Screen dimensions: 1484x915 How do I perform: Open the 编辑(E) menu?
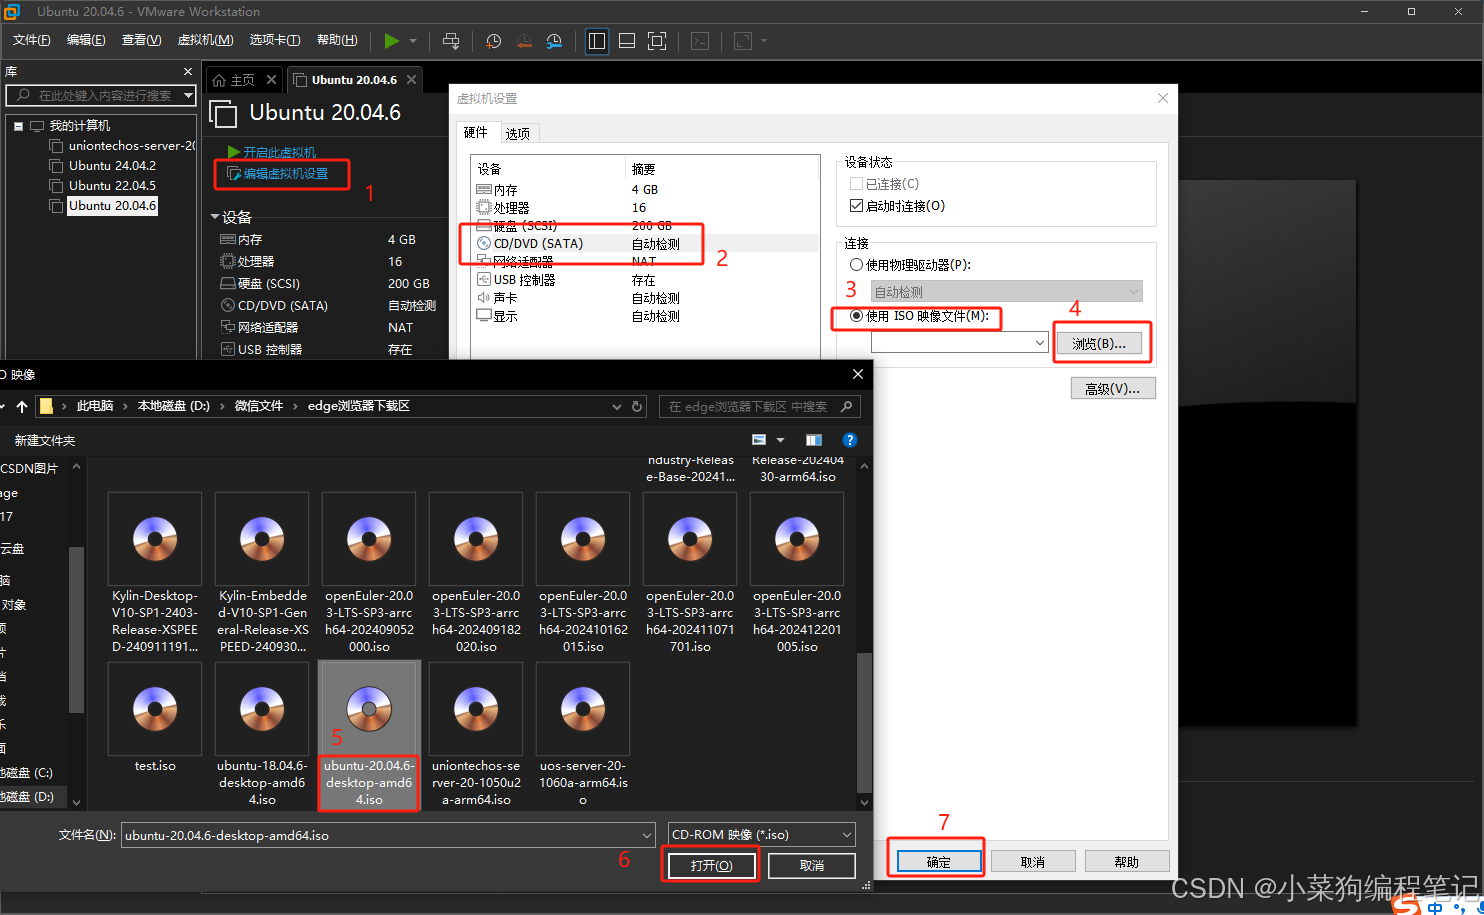[86, 40]
